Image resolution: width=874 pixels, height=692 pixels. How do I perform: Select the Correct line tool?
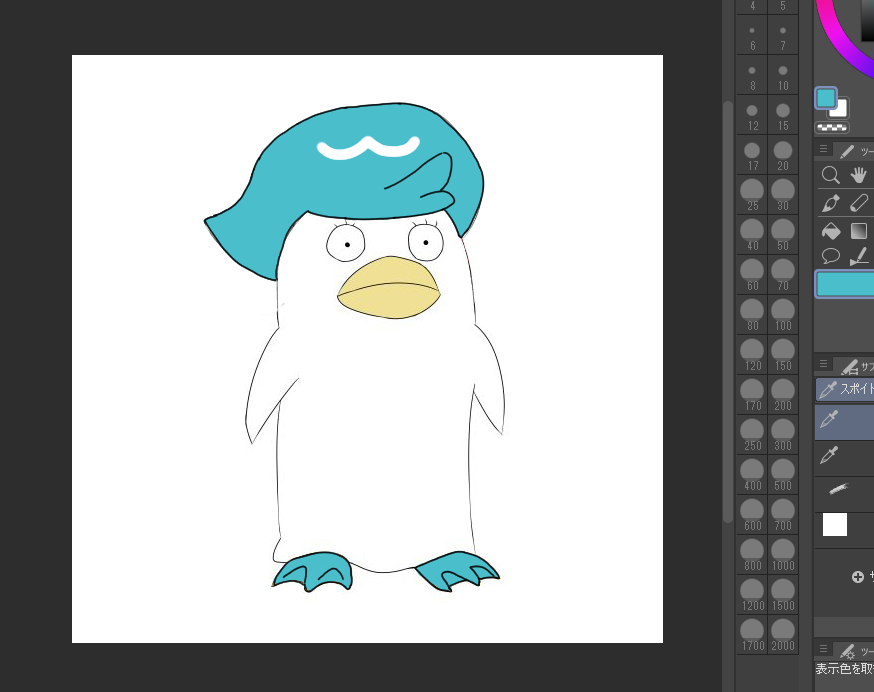pyautogui.click(x=859, y=256)
